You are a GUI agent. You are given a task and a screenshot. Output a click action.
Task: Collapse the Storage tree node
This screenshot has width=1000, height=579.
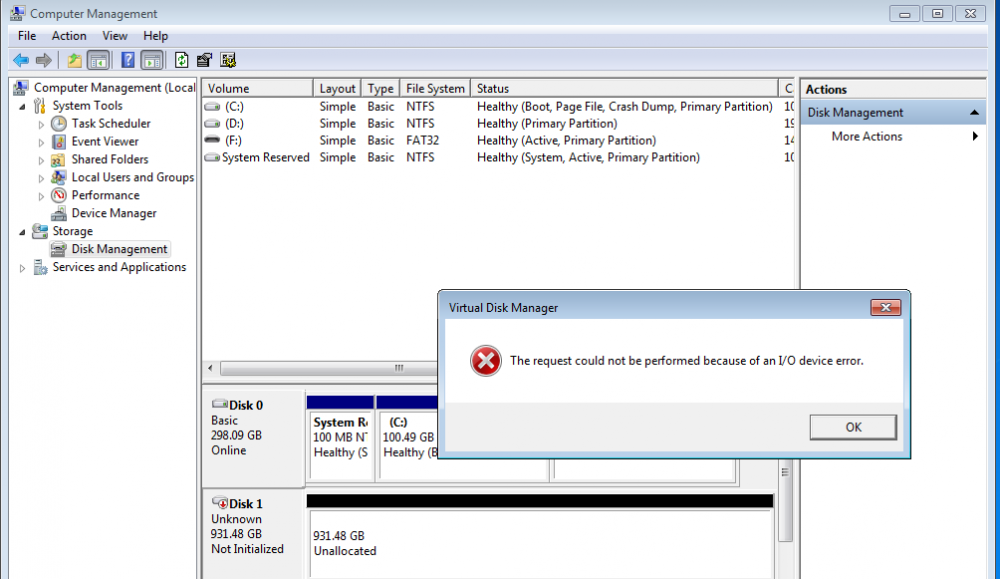click(22, 232)
